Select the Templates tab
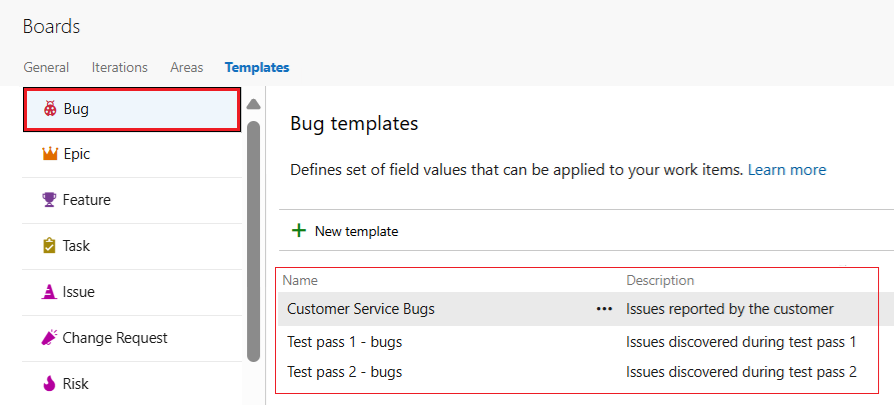 (x=257, y=68)
